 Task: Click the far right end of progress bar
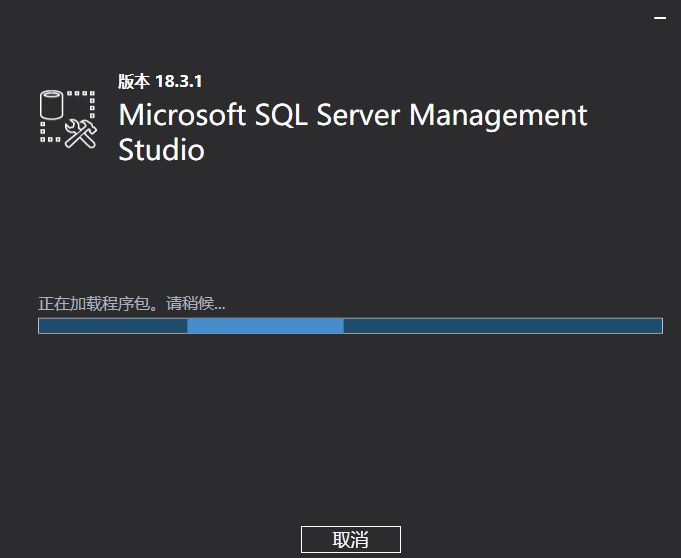(659, 326)
